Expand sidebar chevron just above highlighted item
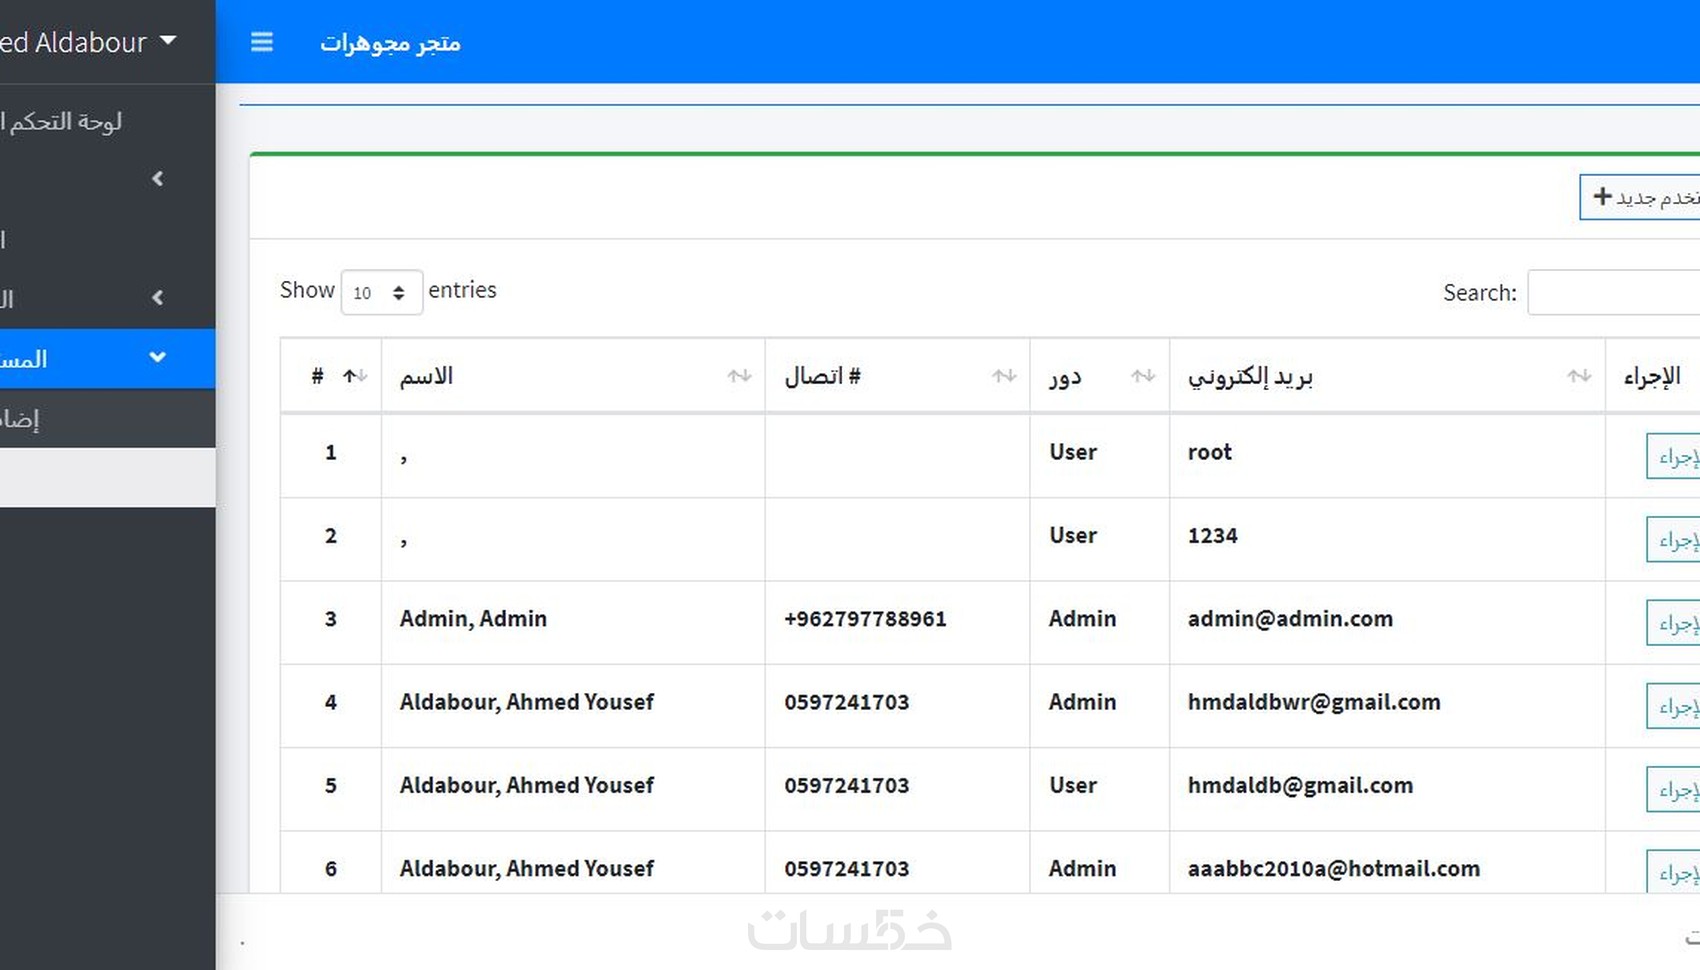 [157, 298]
